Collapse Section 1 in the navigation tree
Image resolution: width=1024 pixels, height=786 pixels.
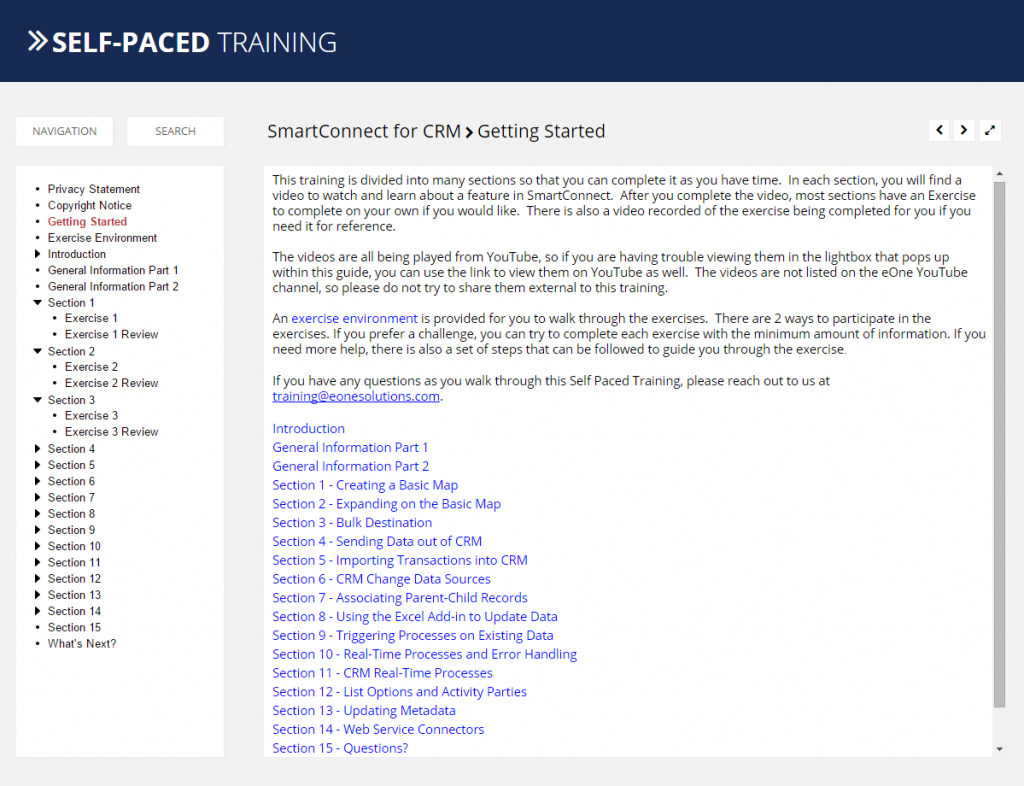(37, 302)
